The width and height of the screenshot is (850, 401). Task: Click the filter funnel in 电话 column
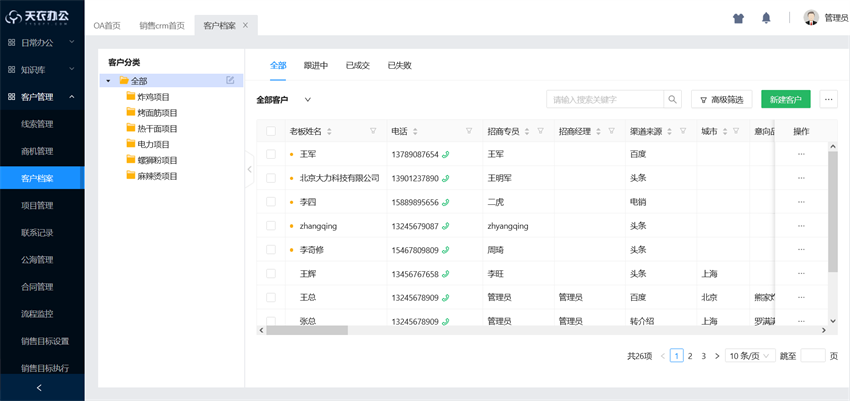(469, 131)
